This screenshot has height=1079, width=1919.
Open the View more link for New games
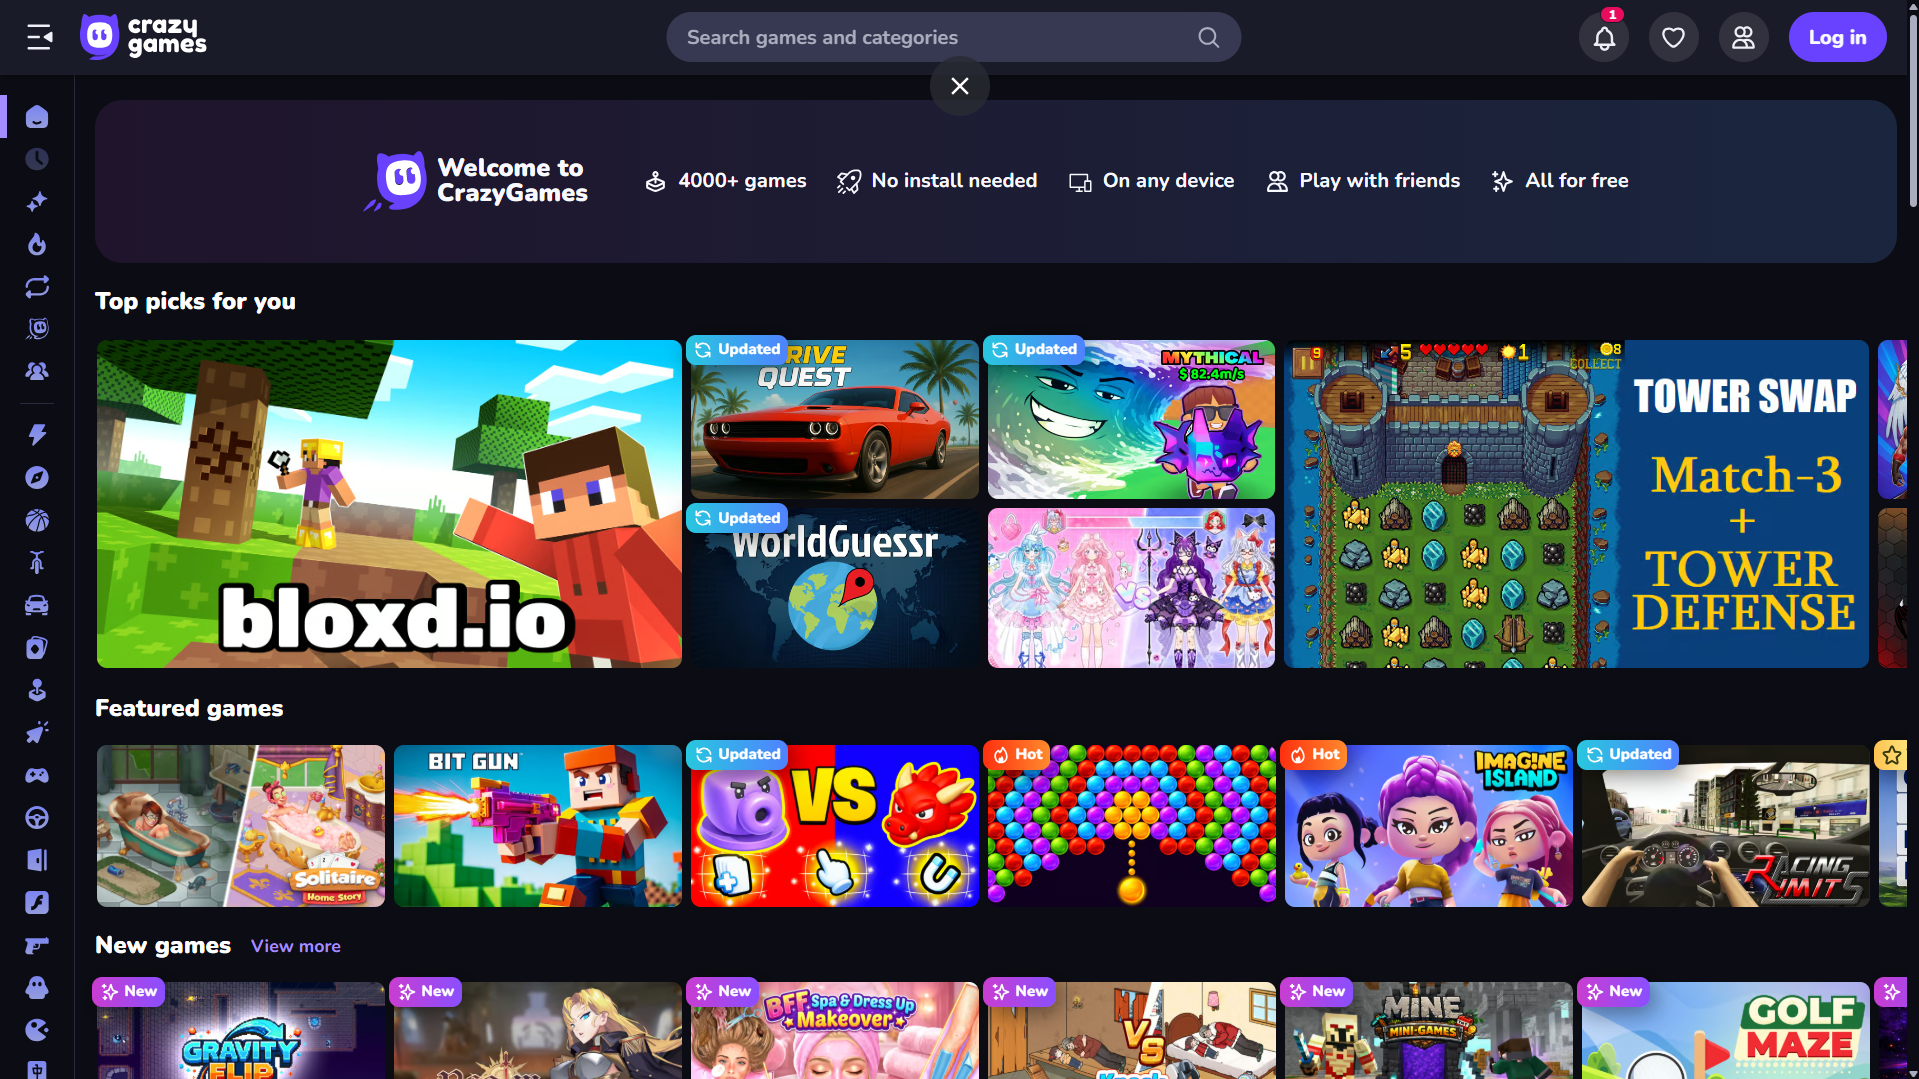pos(295,946)
